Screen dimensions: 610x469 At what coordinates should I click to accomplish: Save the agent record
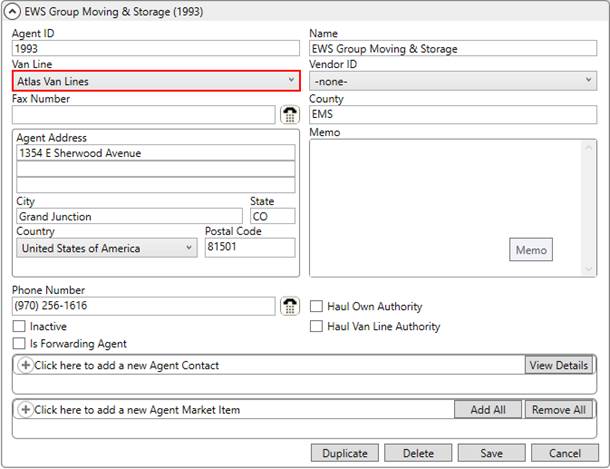(491, 453)
